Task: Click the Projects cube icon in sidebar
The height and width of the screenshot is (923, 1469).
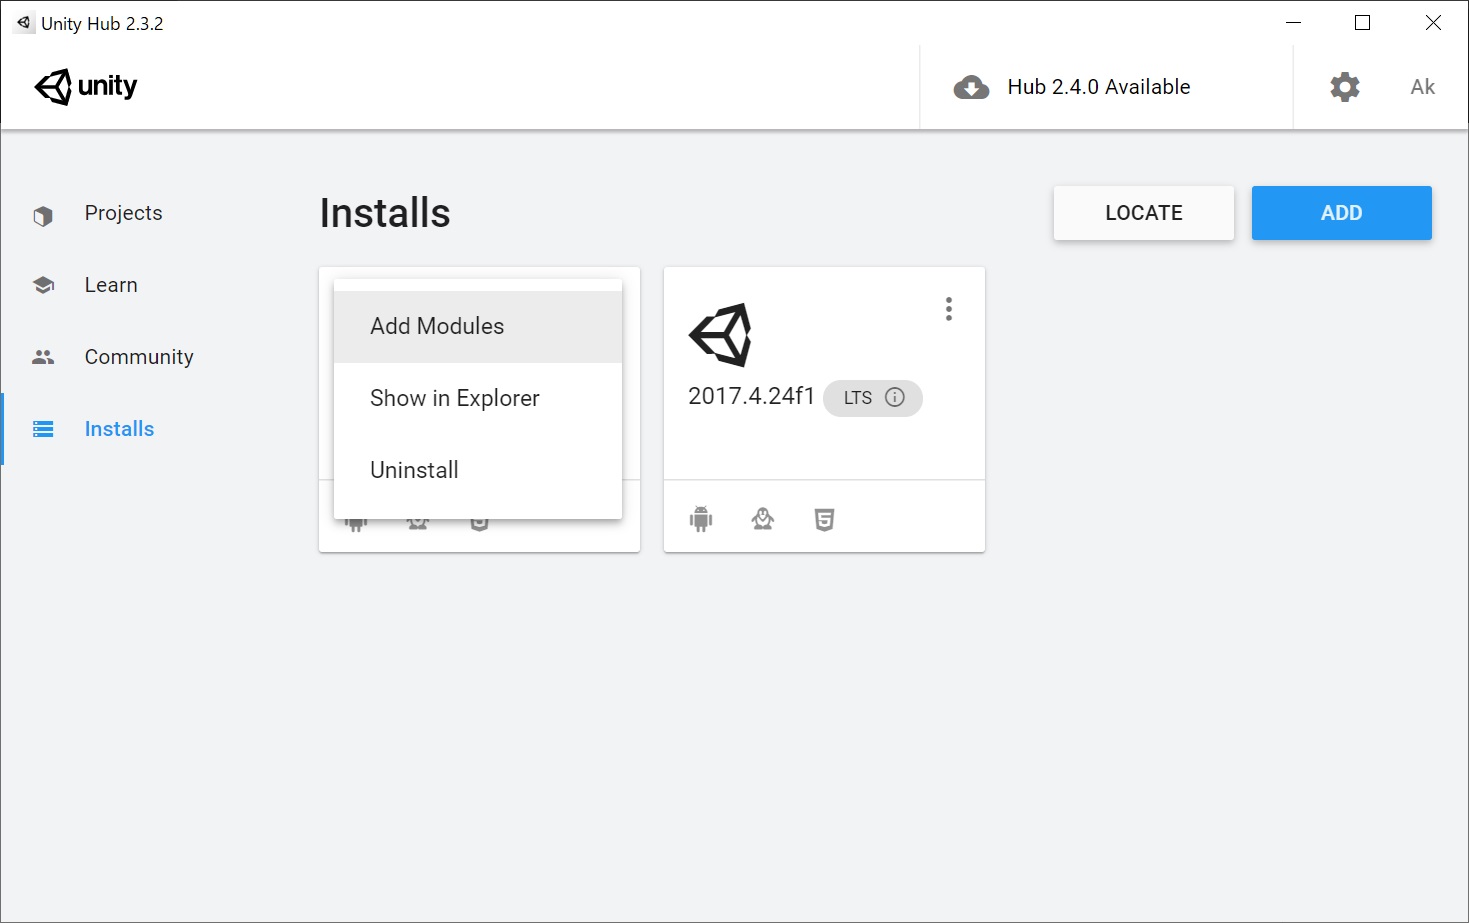Action: tap(43, 216)
